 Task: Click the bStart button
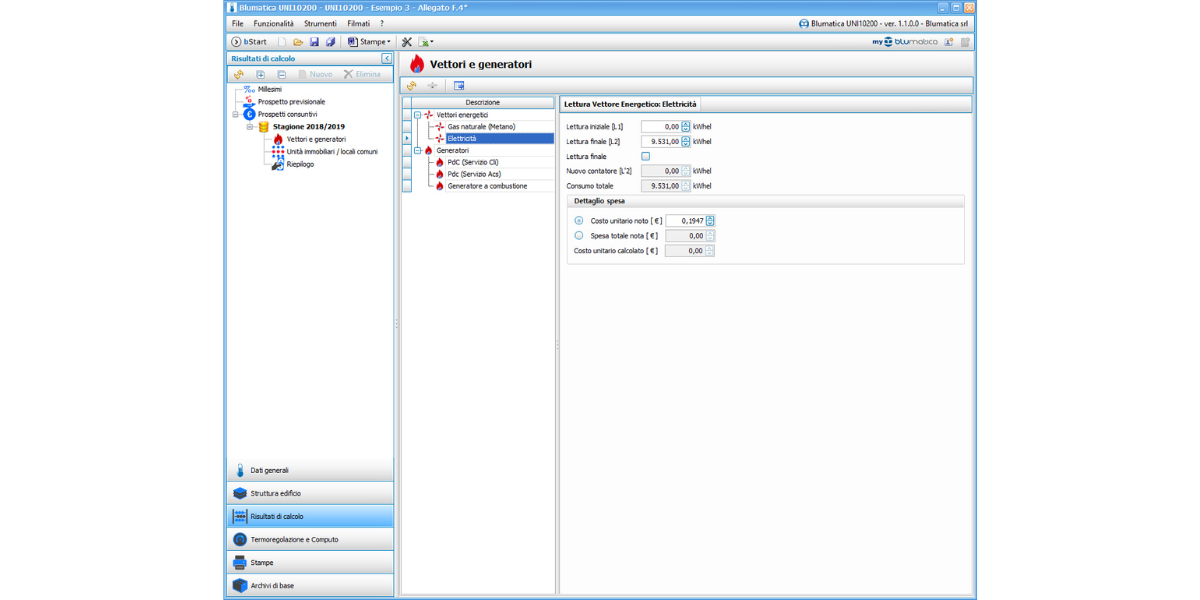coord(249,42)
